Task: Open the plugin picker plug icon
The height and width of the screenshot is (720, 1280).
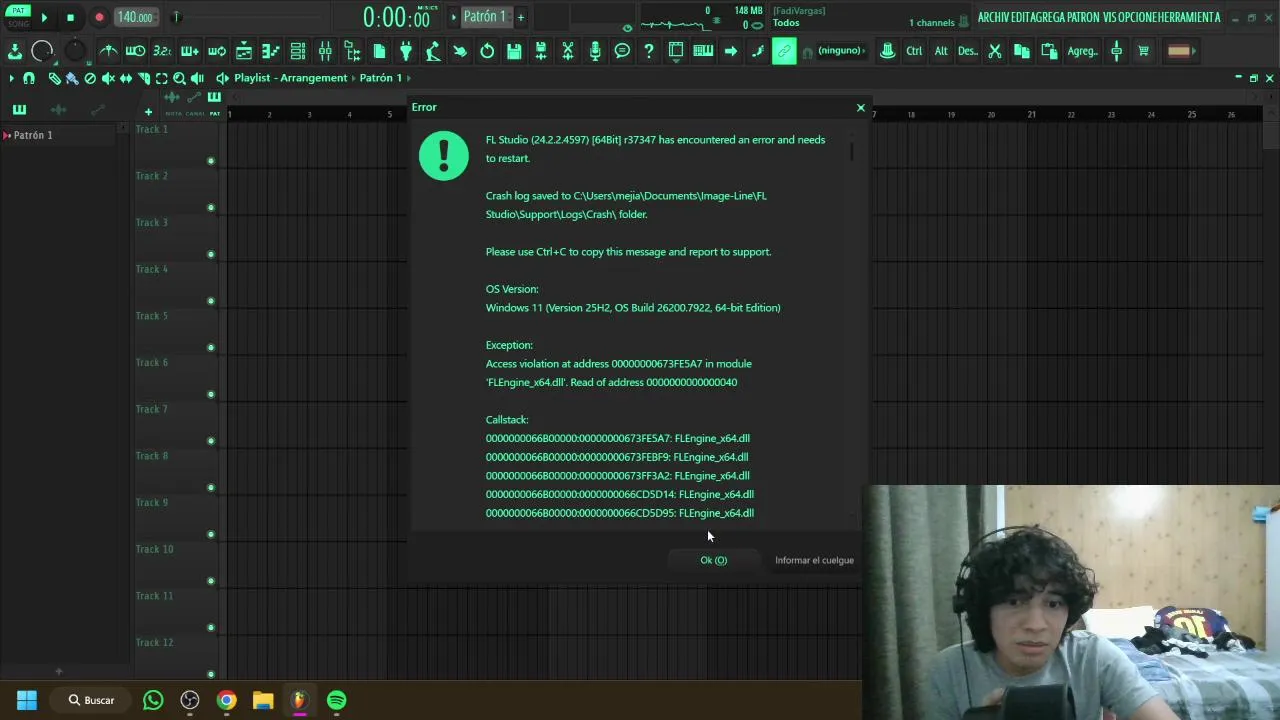Action: click(x=406, y=51)
